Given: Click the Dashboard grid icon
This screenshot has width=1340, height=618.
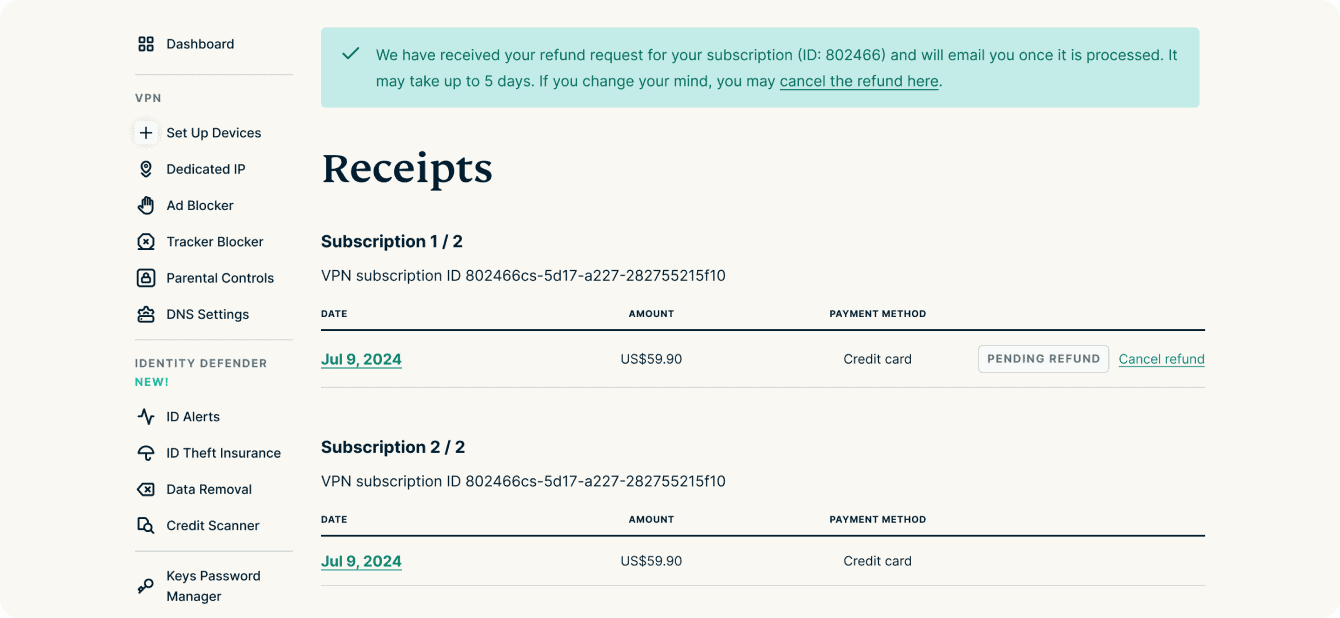Looking at the screenshot, I should [146, 44].
